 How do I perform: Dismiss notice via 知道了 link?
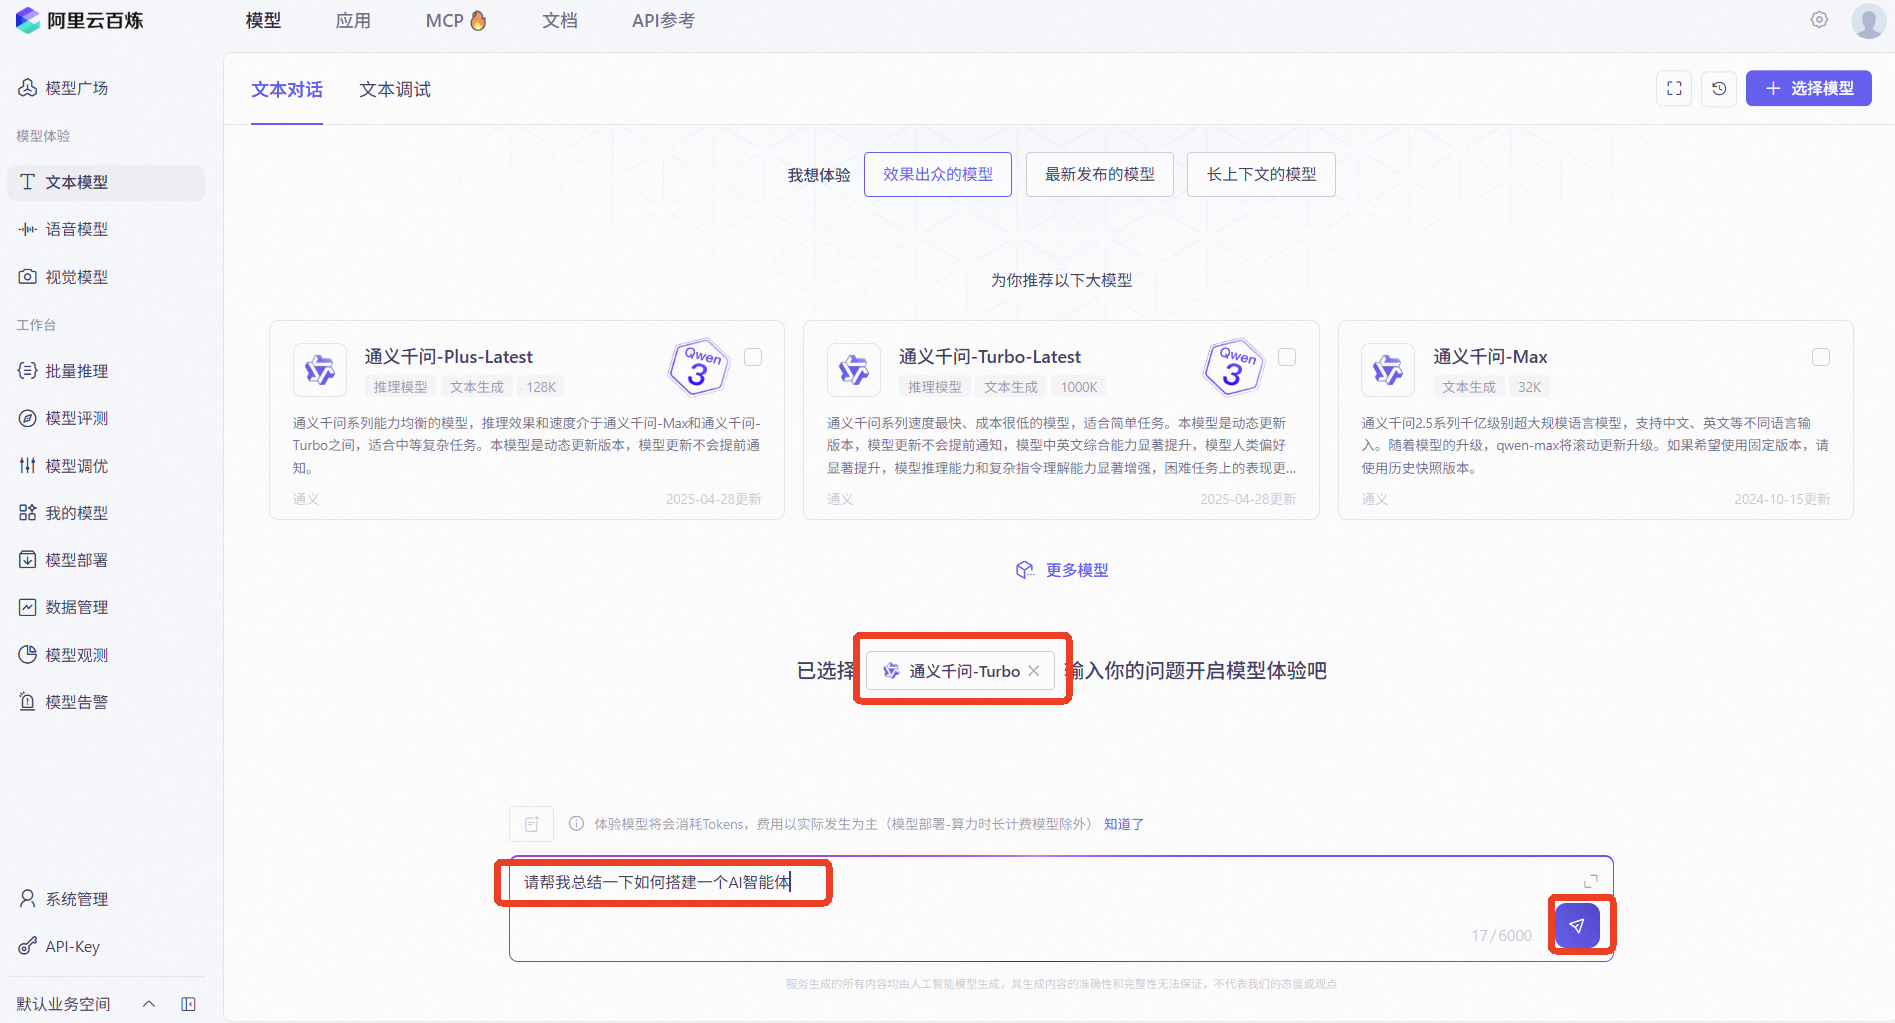tap(1124, 824)
